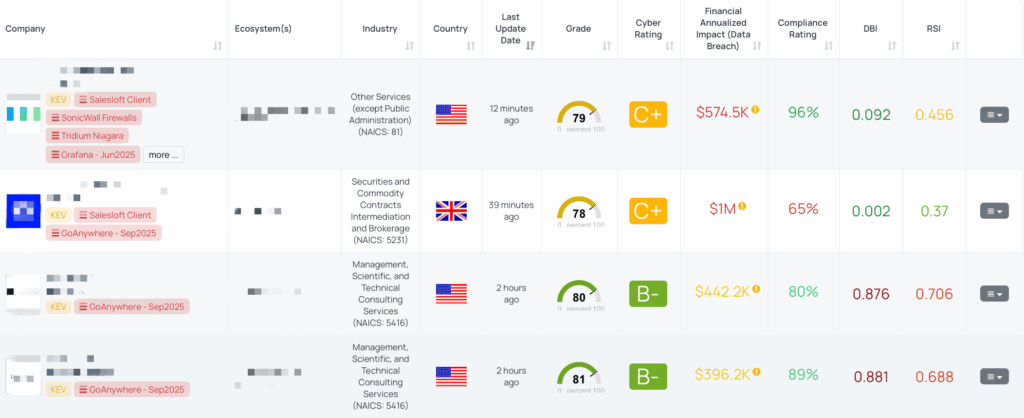Open action dropdown for the last row
1024x418 pixels.
tap(994, 376)
